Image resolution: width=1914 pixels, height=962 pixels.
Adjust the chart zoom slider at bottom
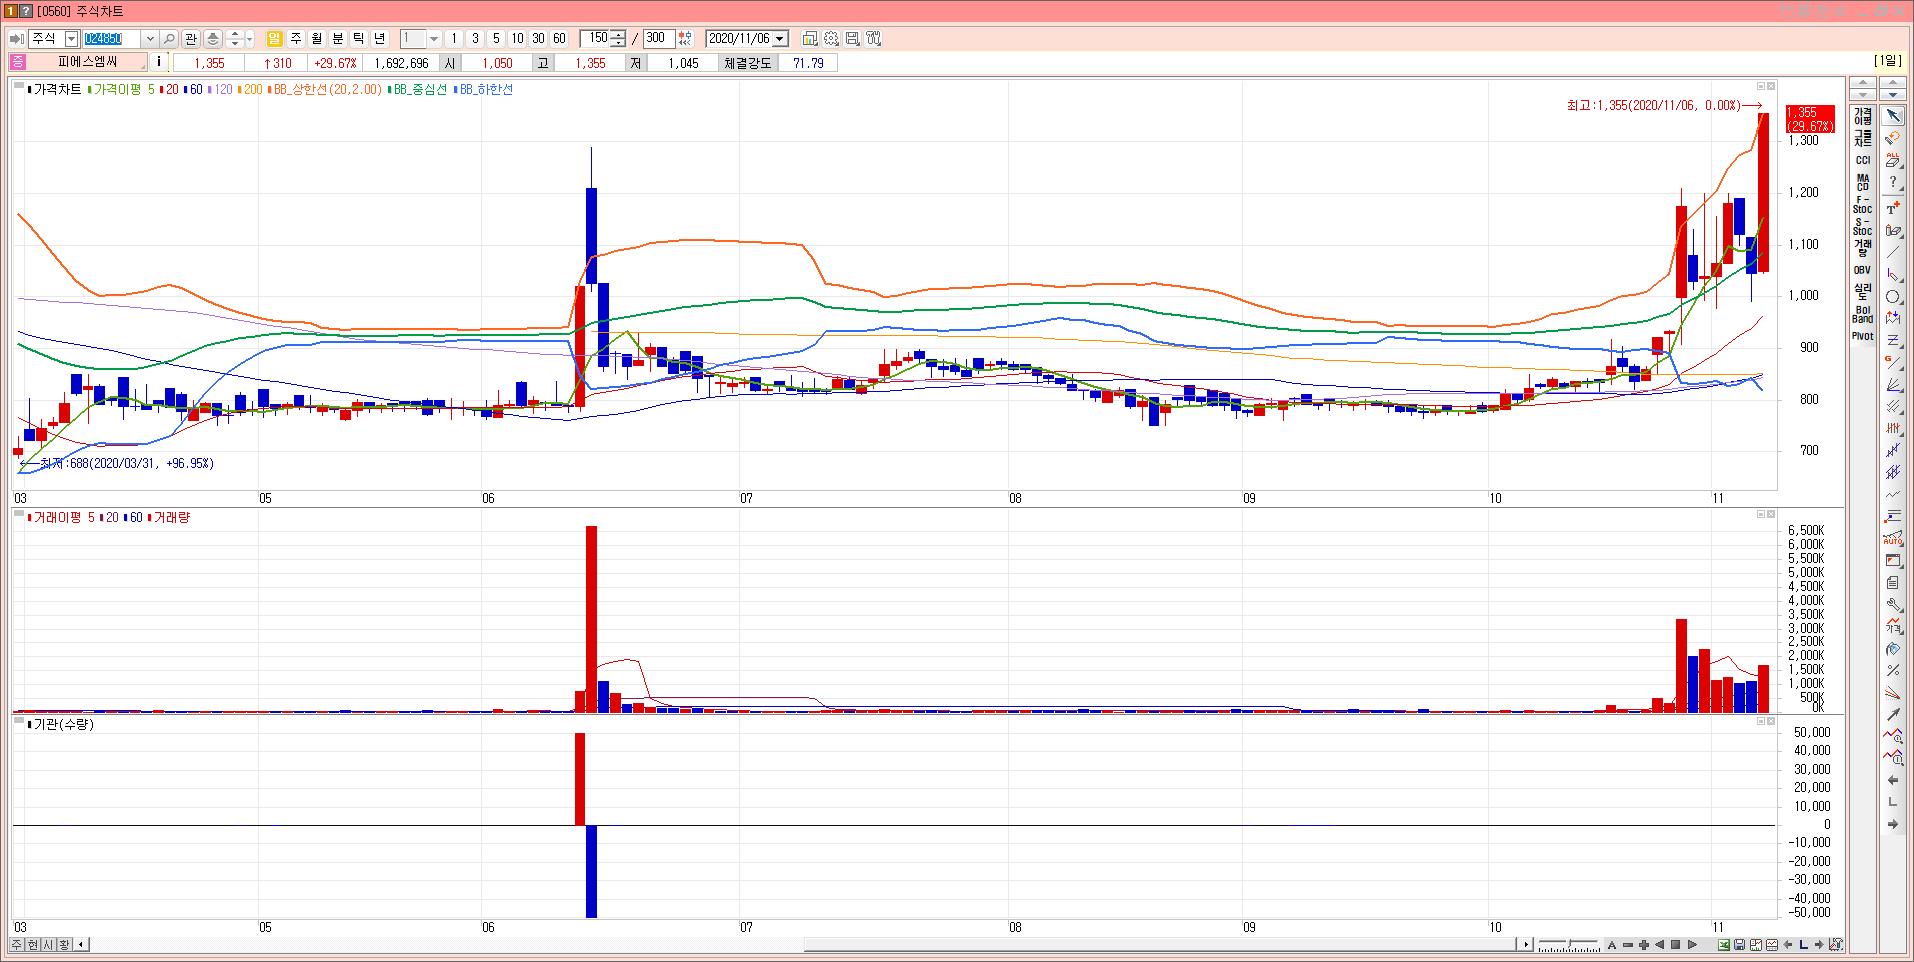pos(1569,944)
